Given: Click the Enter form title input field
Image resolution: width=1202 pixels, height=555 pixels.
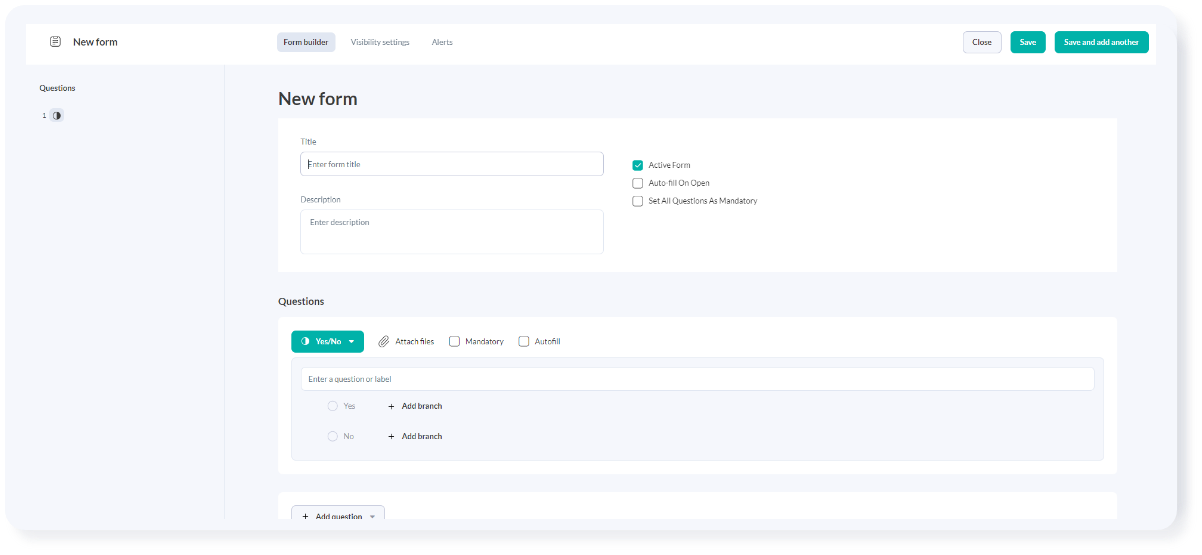Looking at the screenshot, I should click(x=452, y=164).
